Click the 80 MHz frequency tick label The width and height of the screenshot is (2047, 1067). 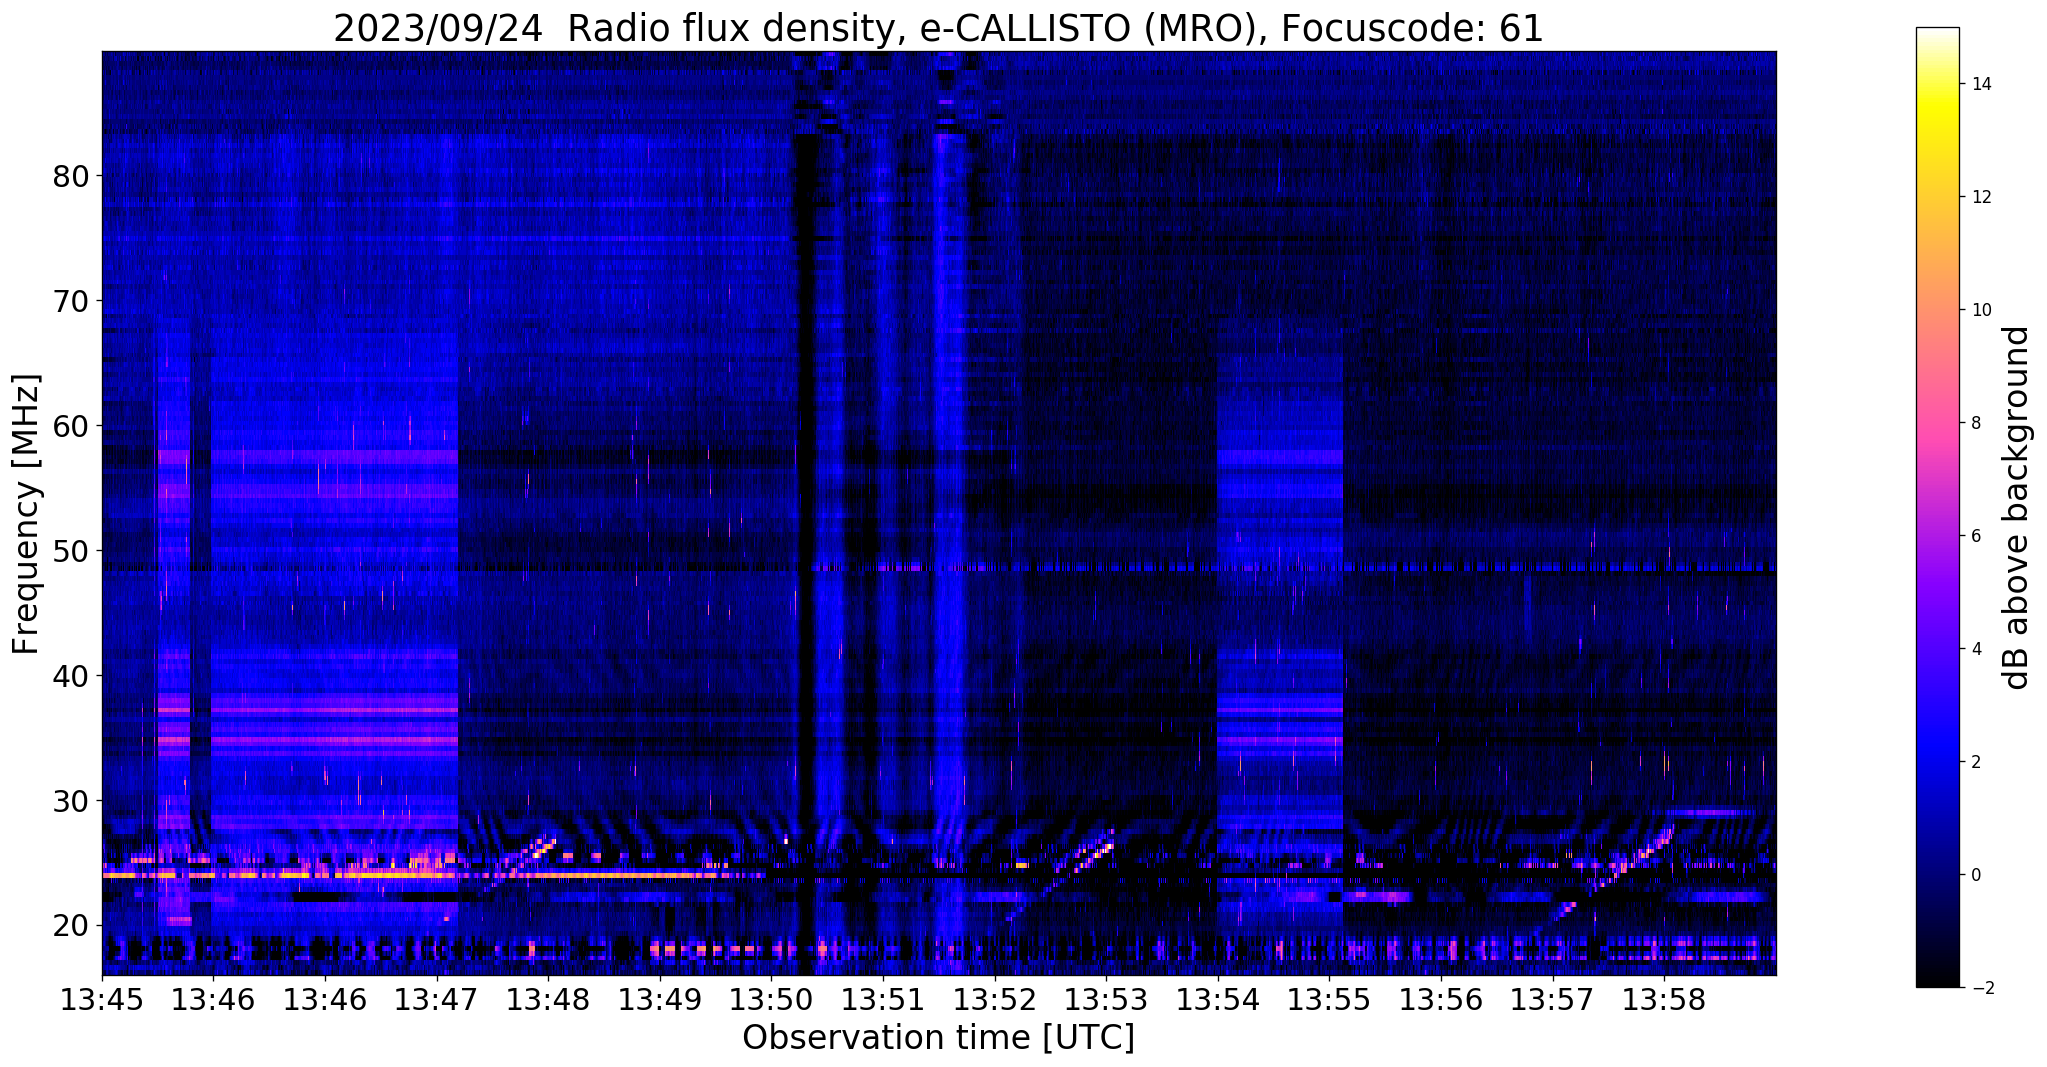point(70,176)
